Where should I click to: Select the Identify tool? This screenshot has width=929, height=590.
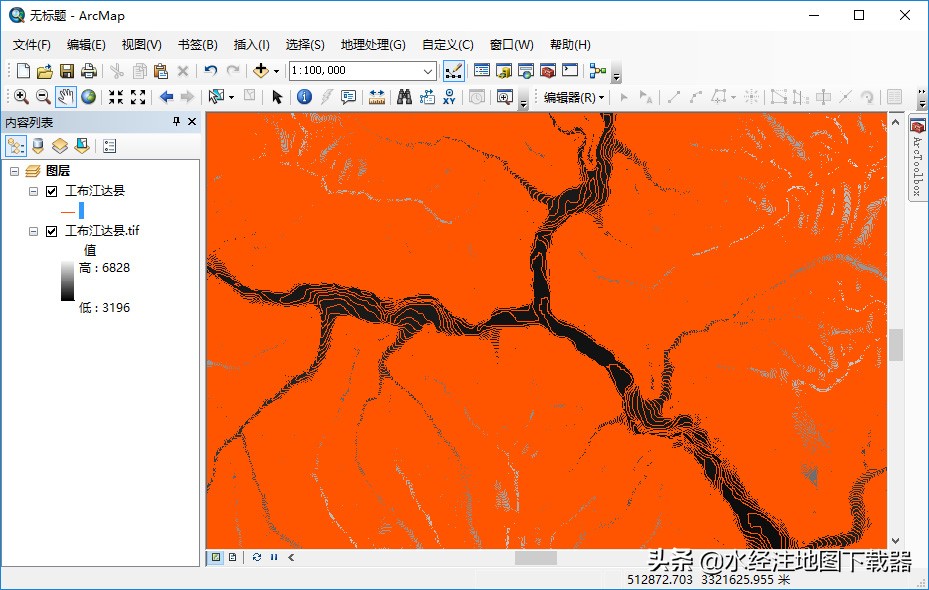click(x=305, y=97)
